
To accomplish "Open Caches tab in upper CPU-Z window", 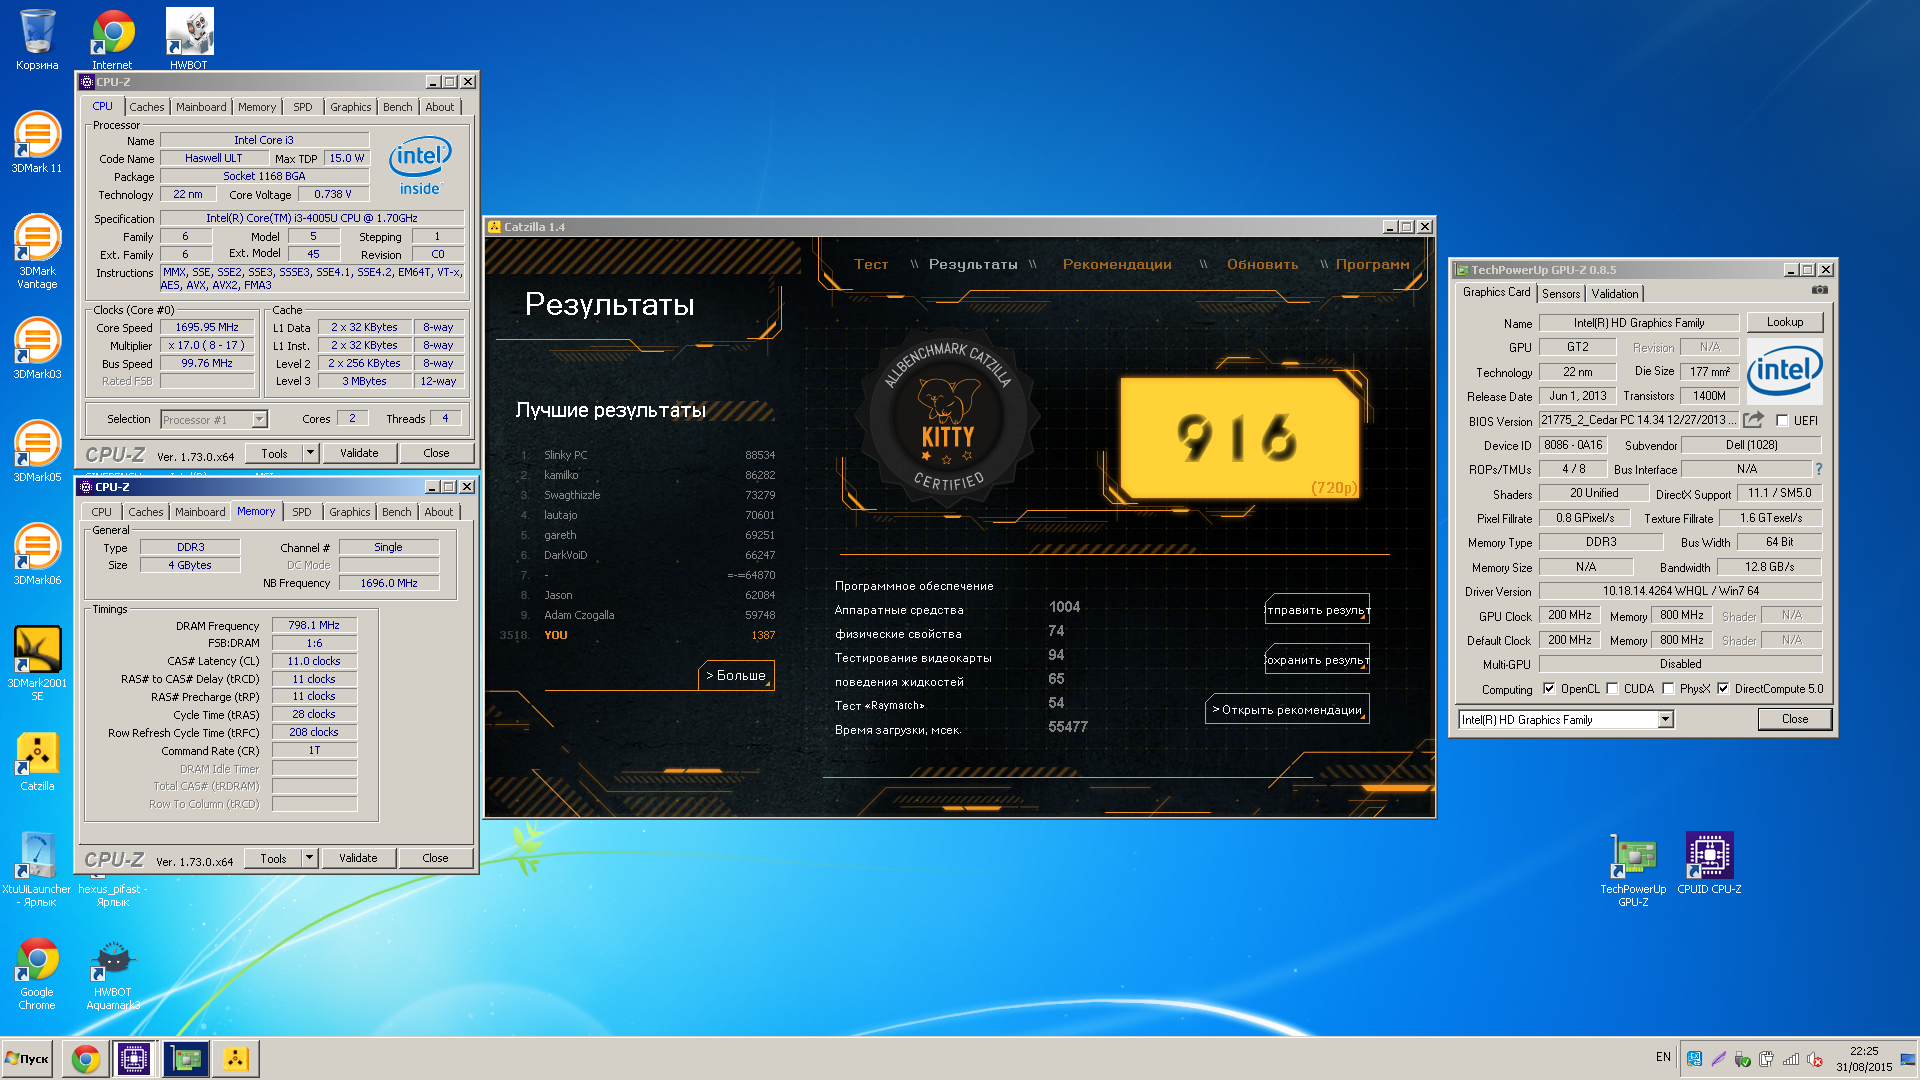I will [x=147, y=107].
